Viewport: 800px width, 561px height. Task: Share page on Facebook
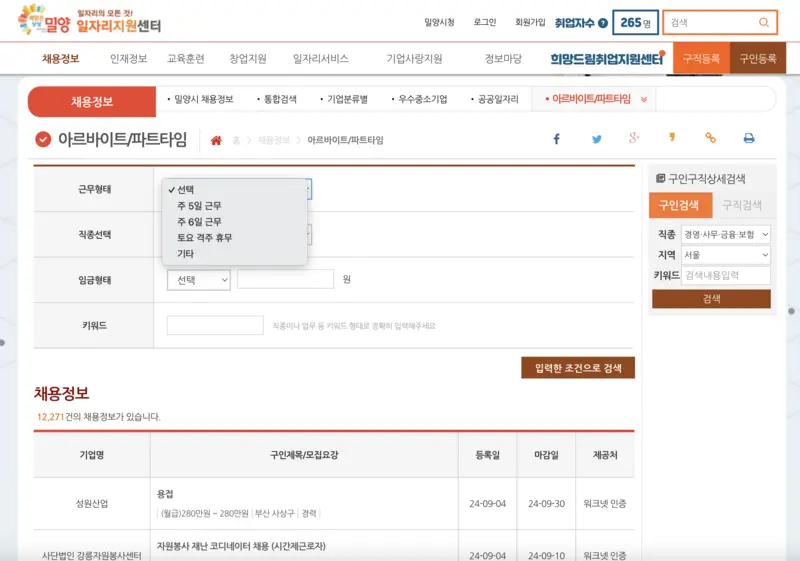[557, 139]
